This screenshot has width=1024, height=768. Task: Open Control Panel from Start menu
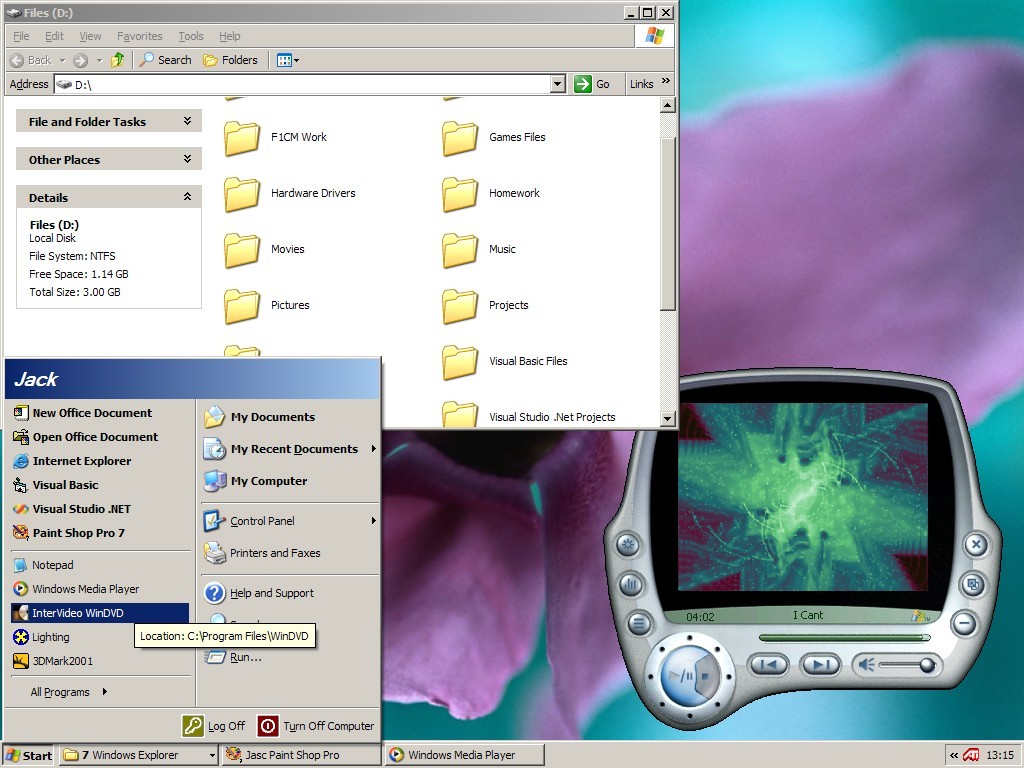290,521
